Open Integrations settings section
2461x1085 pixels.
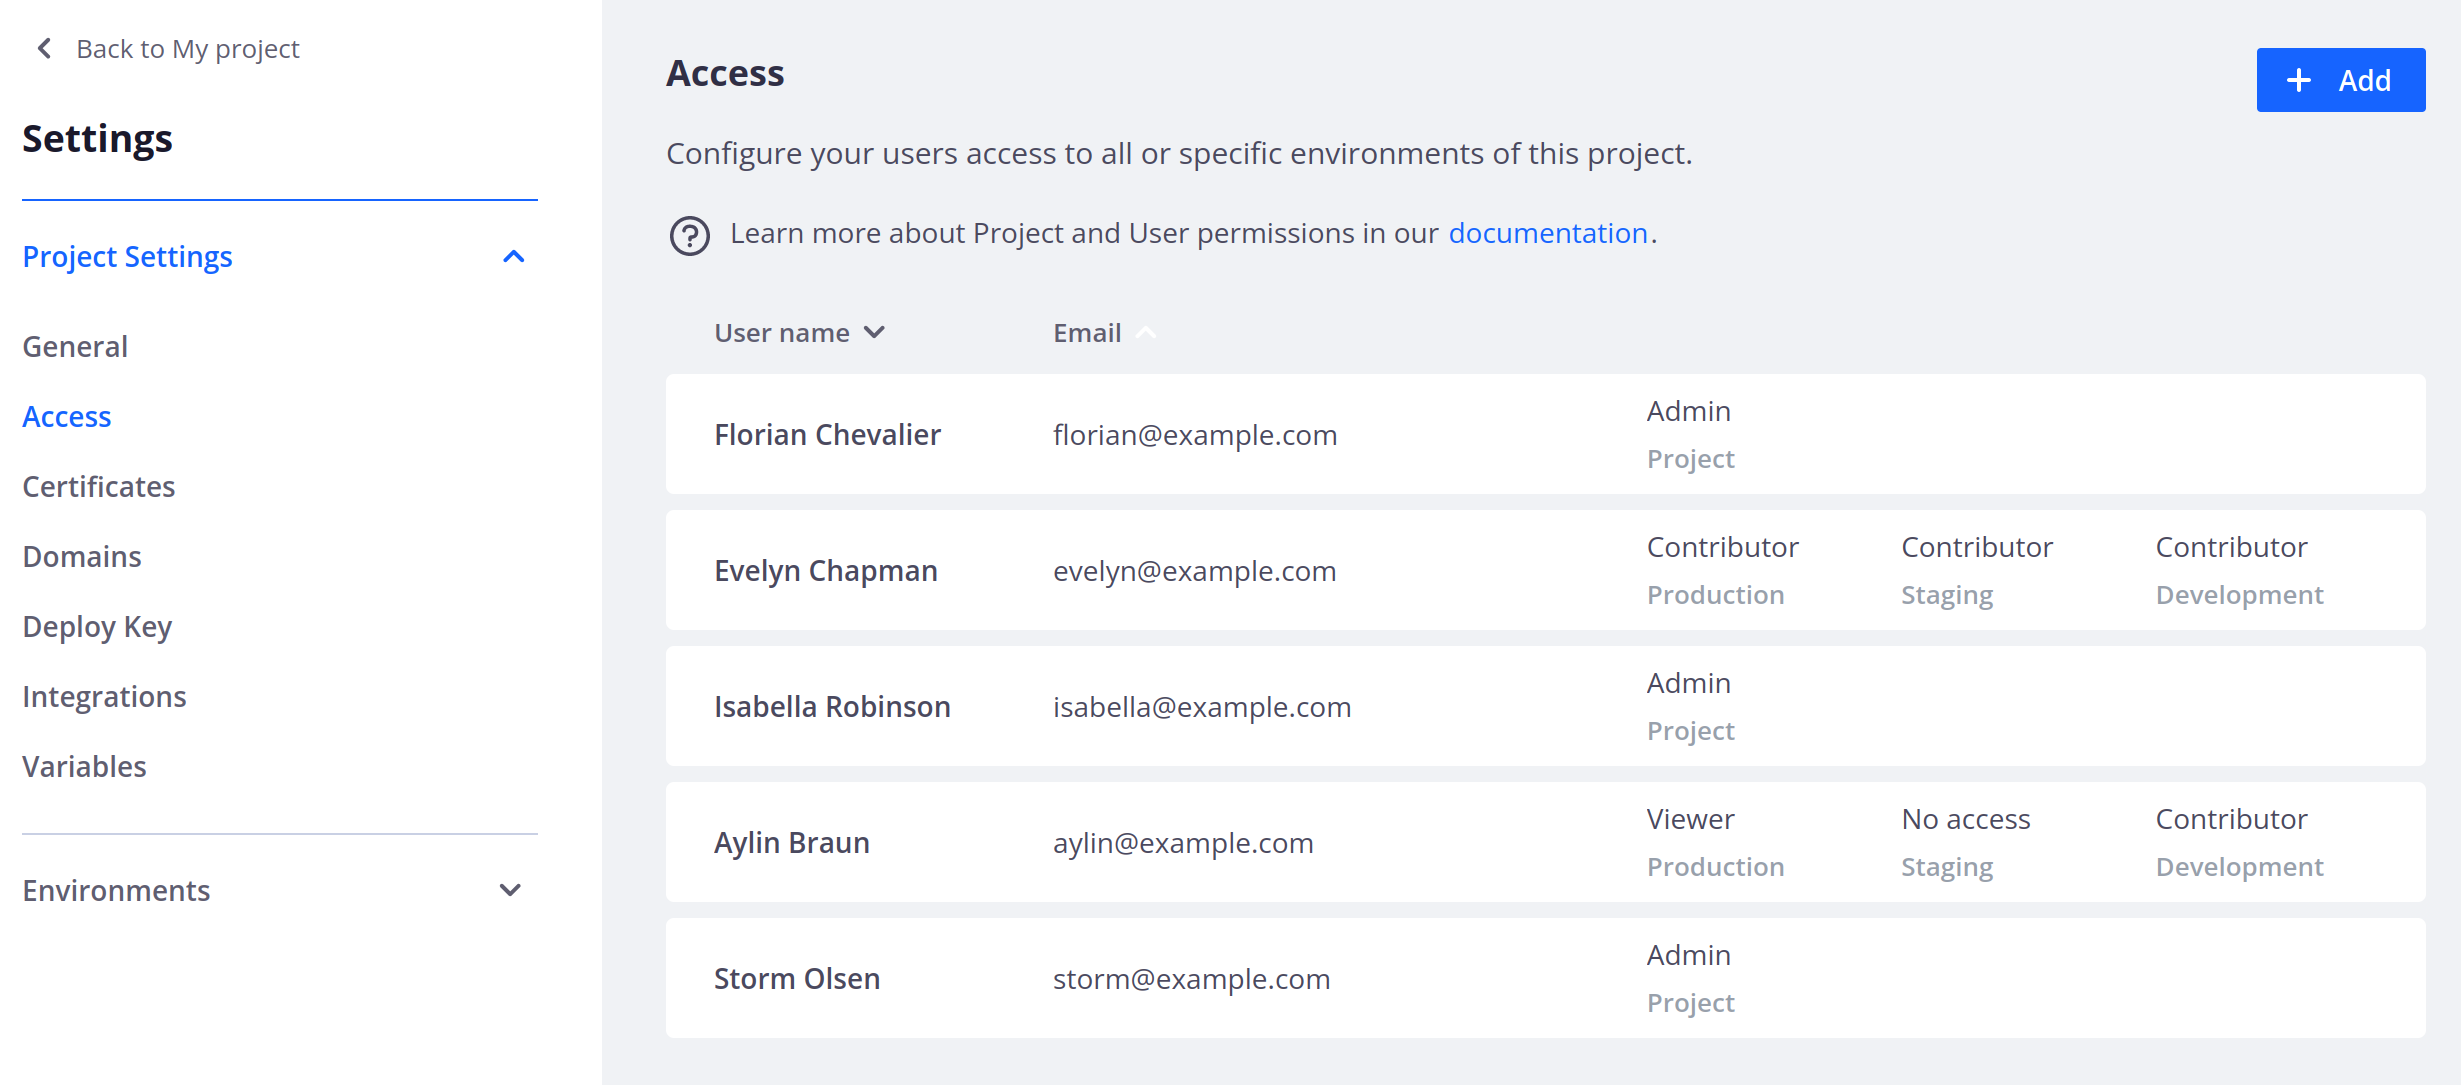pos(102,696)
